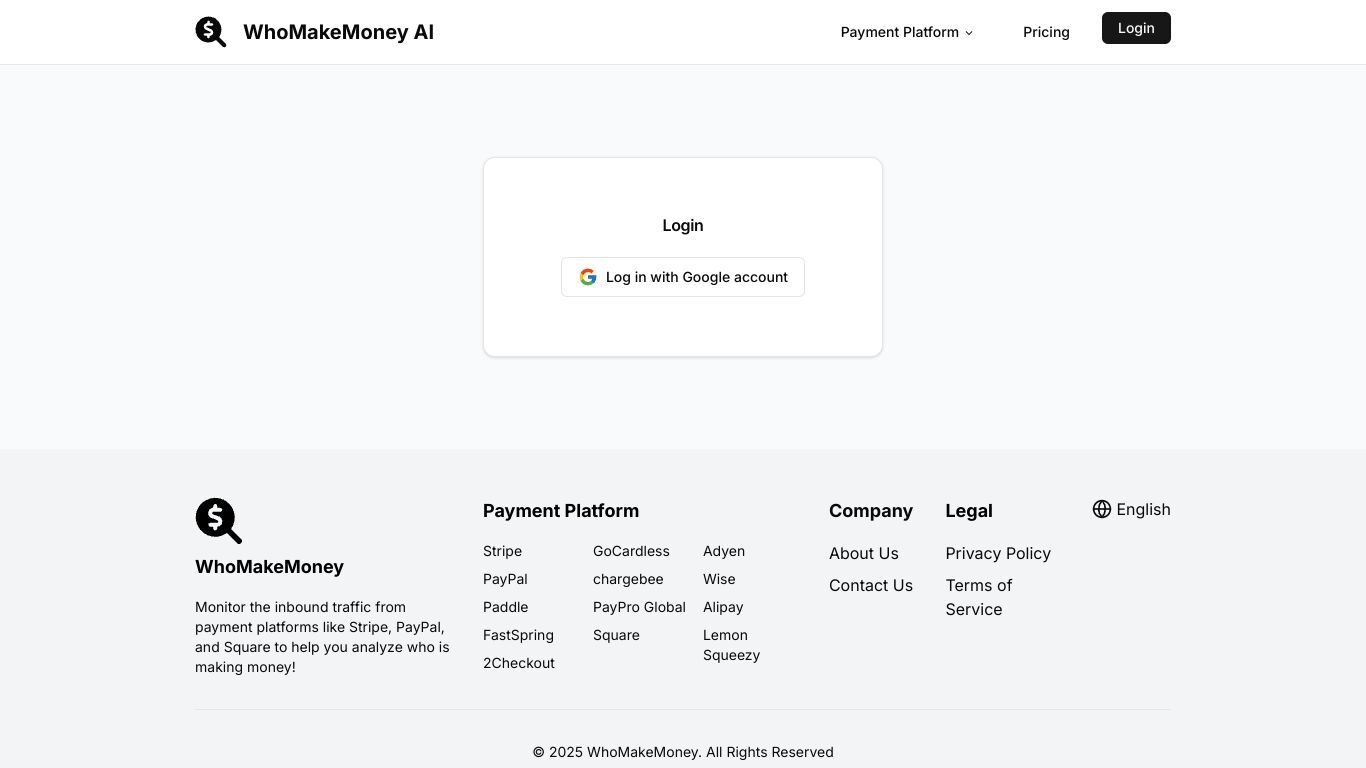The image size is (1366, 768).
Task: Click the Login card heading
Action: (x=683, y=225)
